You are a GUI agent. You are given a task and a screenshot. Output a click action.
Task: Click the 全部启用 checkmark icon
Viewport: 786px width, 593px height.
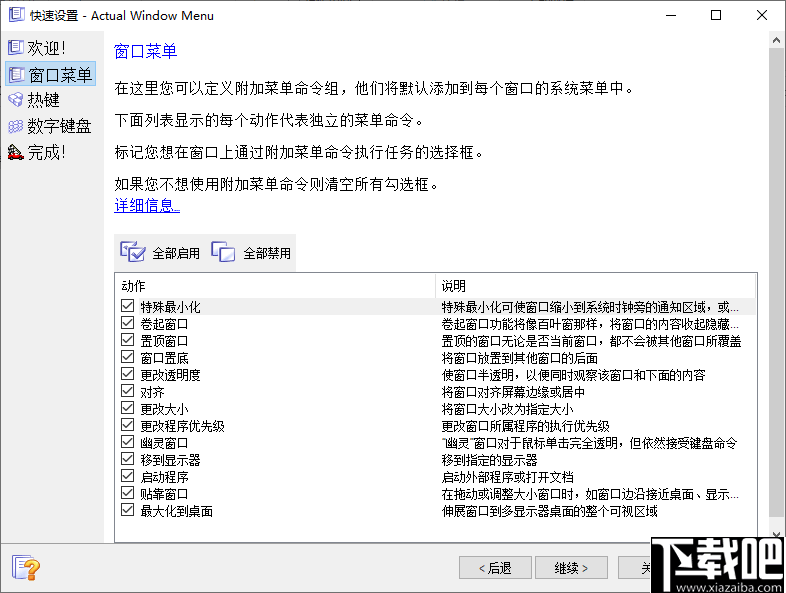coord(133,252)
